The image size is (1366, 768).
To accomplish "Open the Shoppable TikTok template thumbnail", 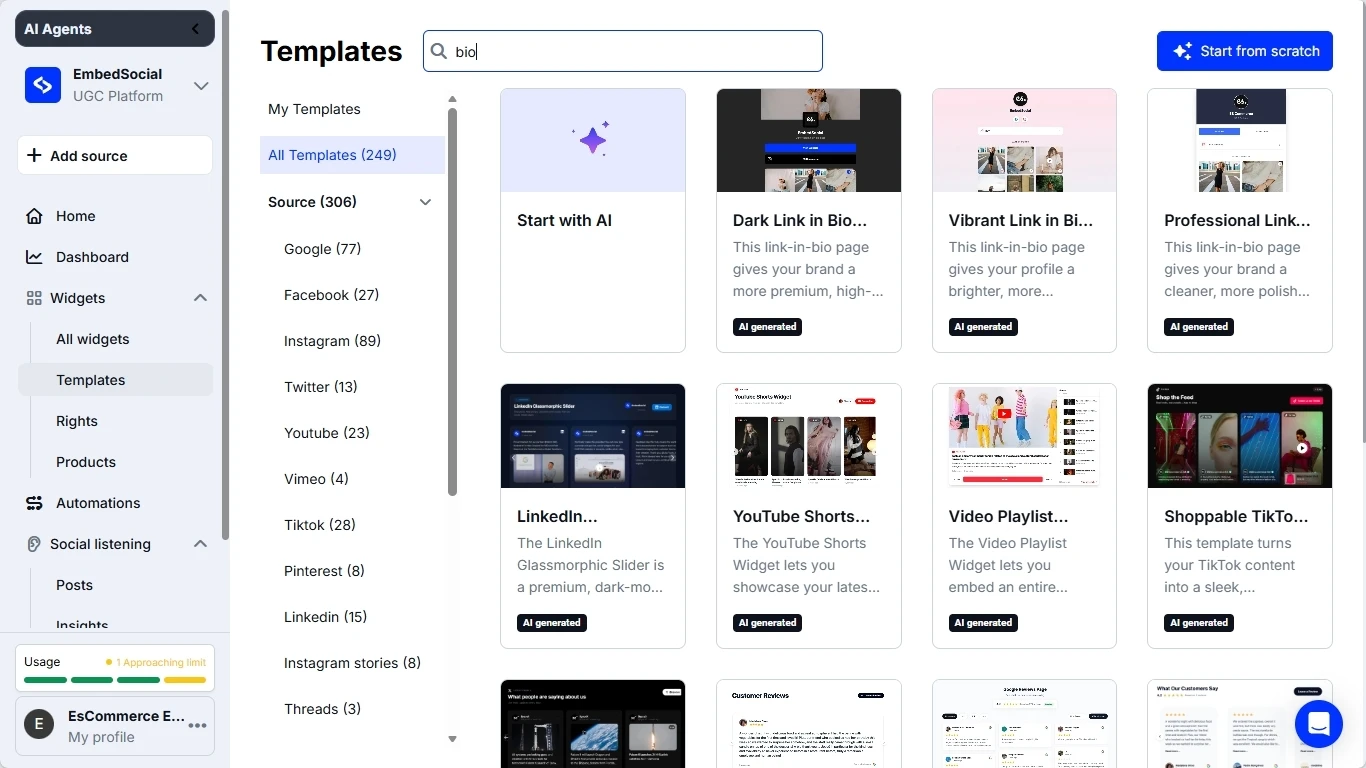I will click(x=1240, y=436).
